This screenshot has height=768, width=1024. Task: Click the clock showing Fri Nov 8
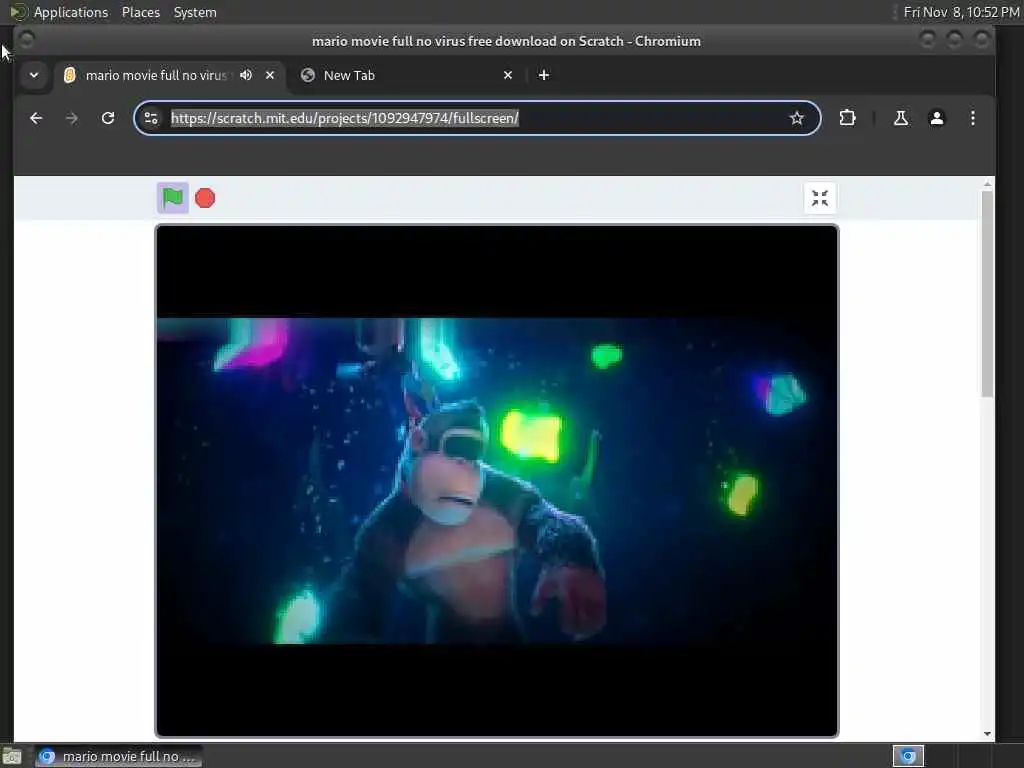click(961, 12)
